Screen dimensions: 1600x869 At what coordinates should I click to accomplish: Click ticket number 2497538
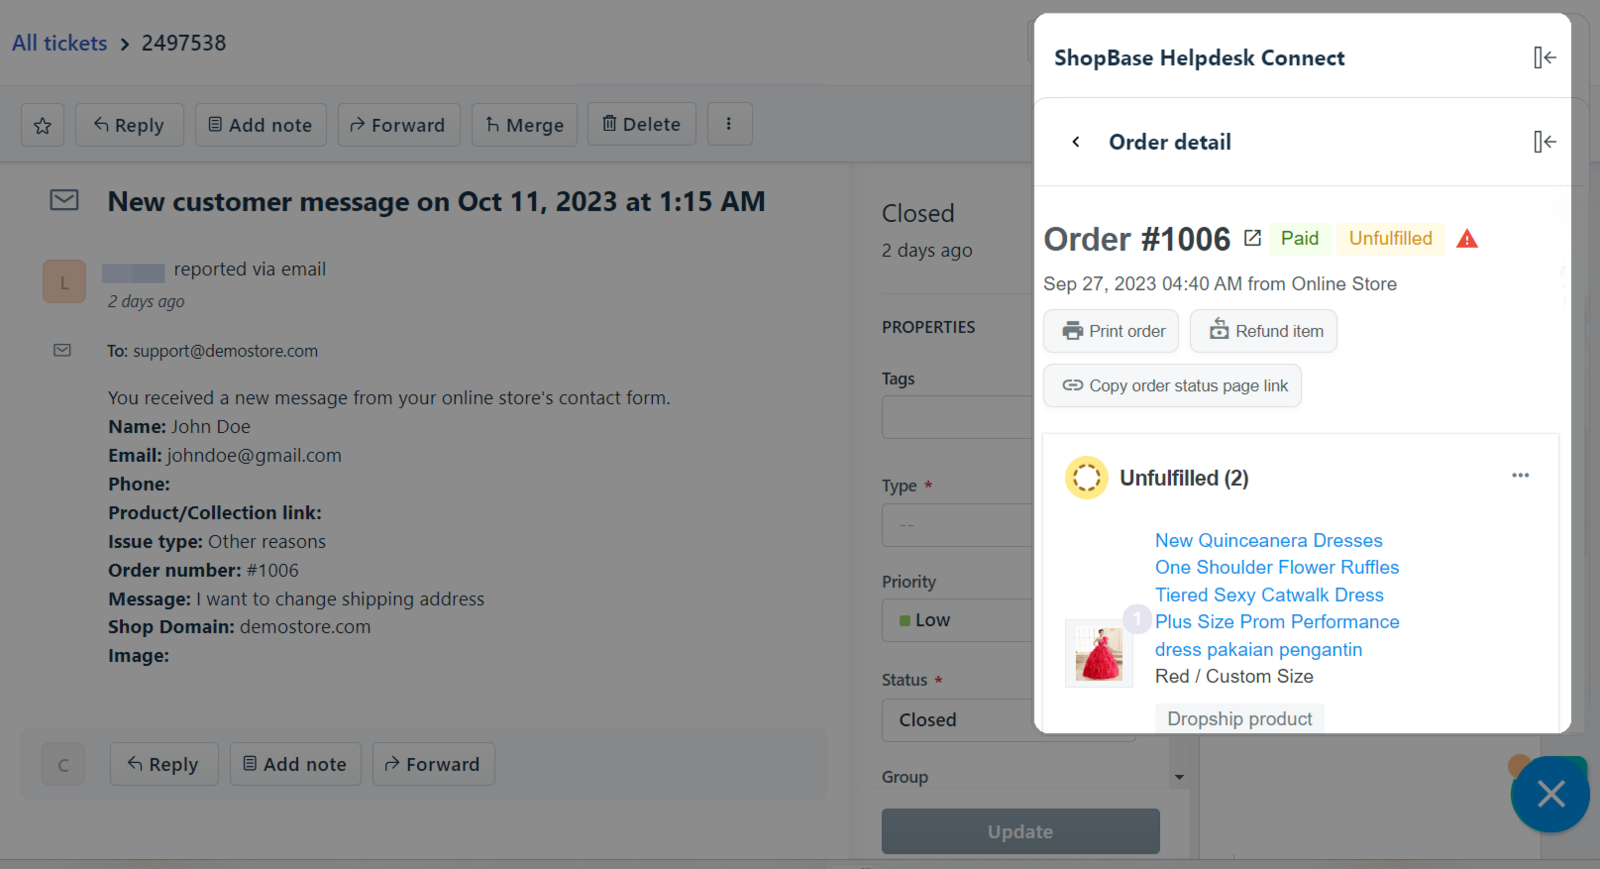(x=184, y=43)
